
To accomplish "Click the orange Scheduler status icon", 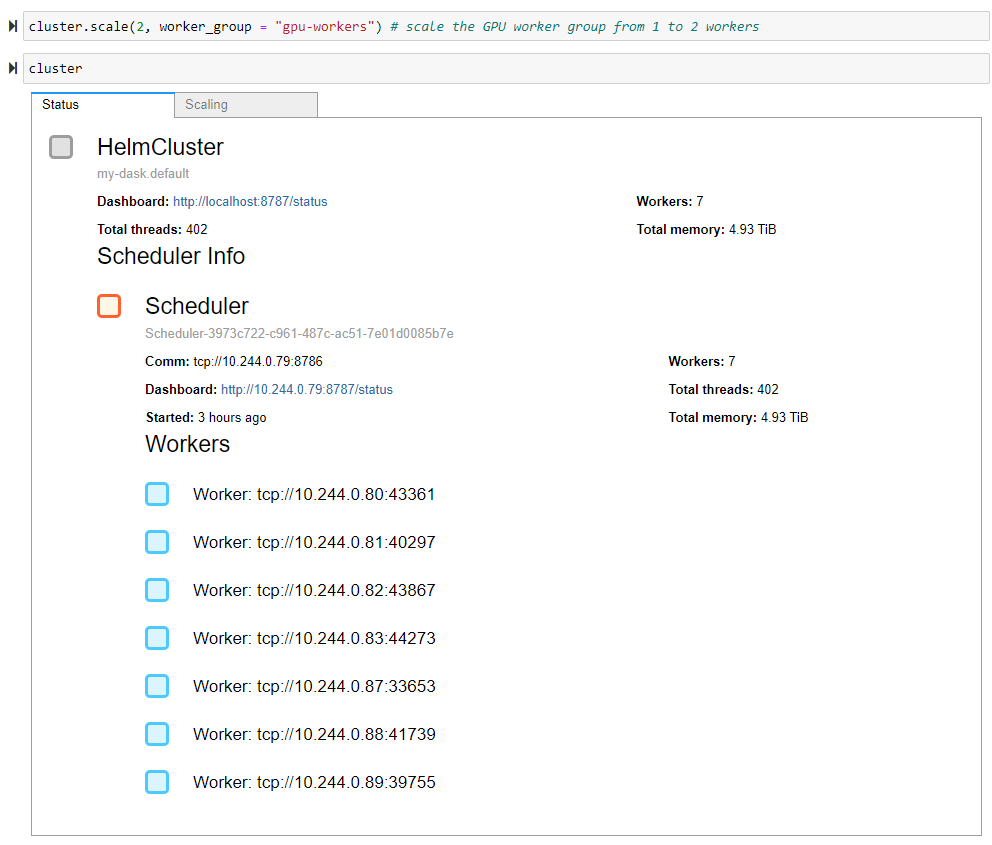I will click(x=109, y=305).
